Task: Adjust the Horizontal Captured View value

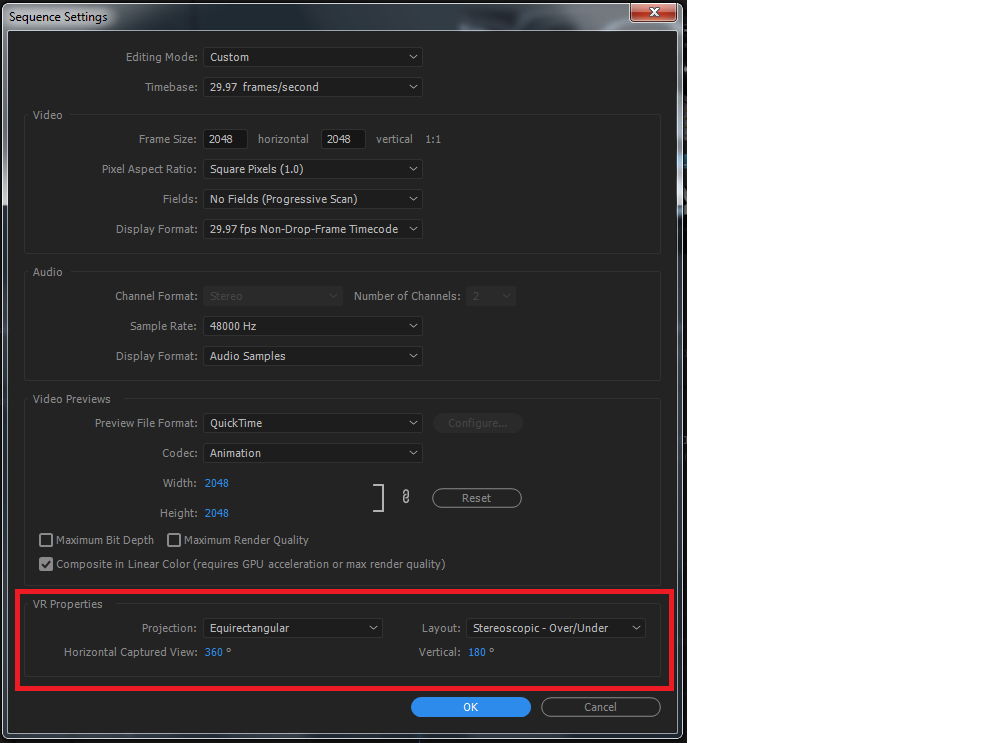Action: point(214,652)
